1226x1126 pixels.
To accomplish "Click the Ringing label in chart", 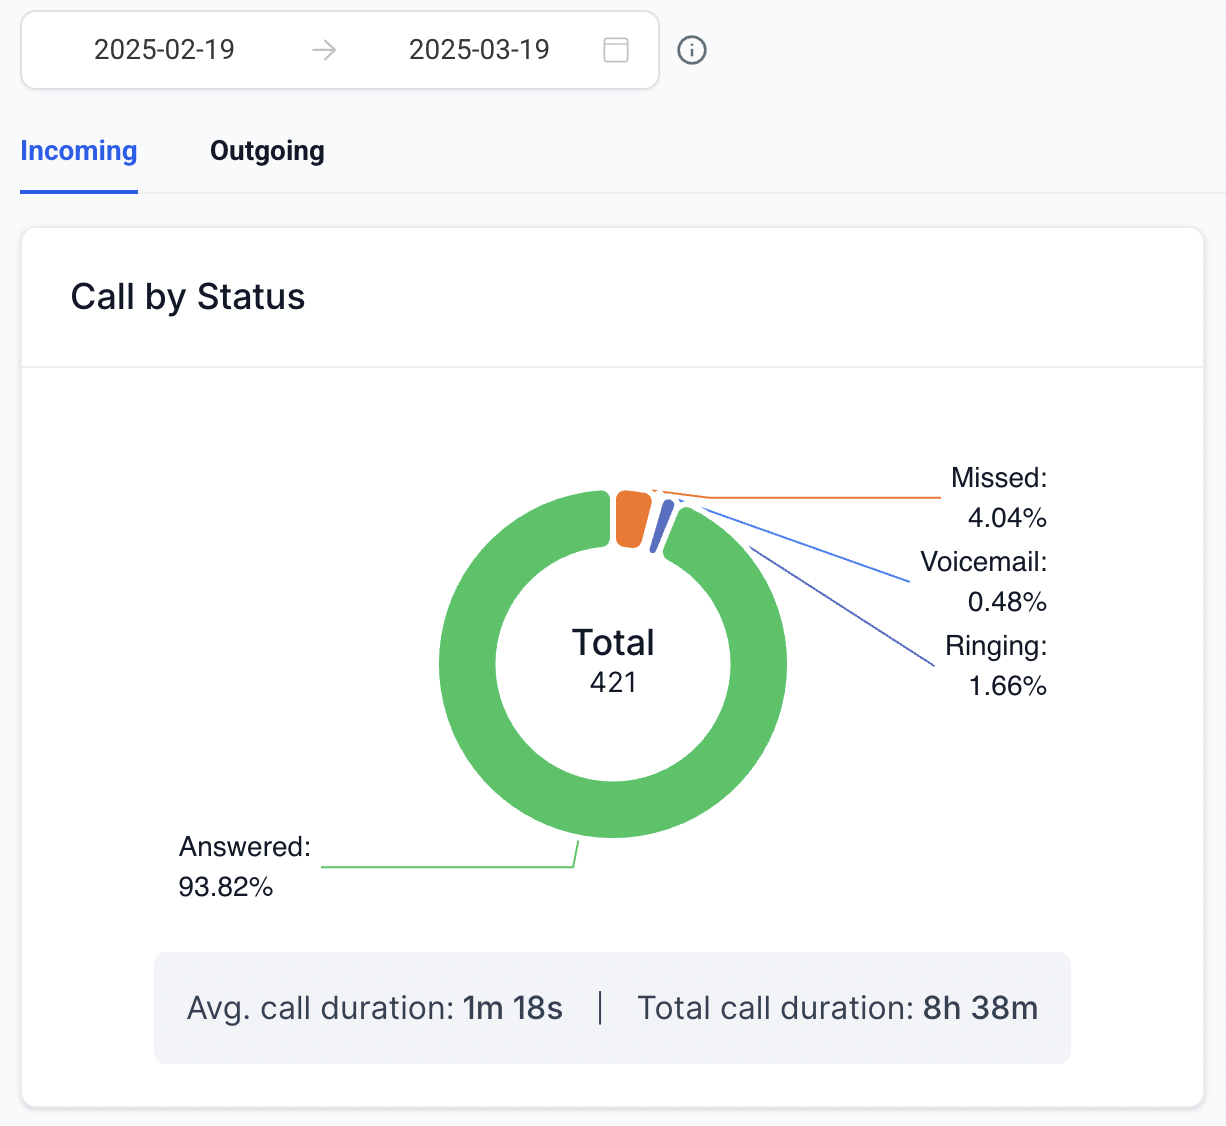I will [x=995, y=646].
